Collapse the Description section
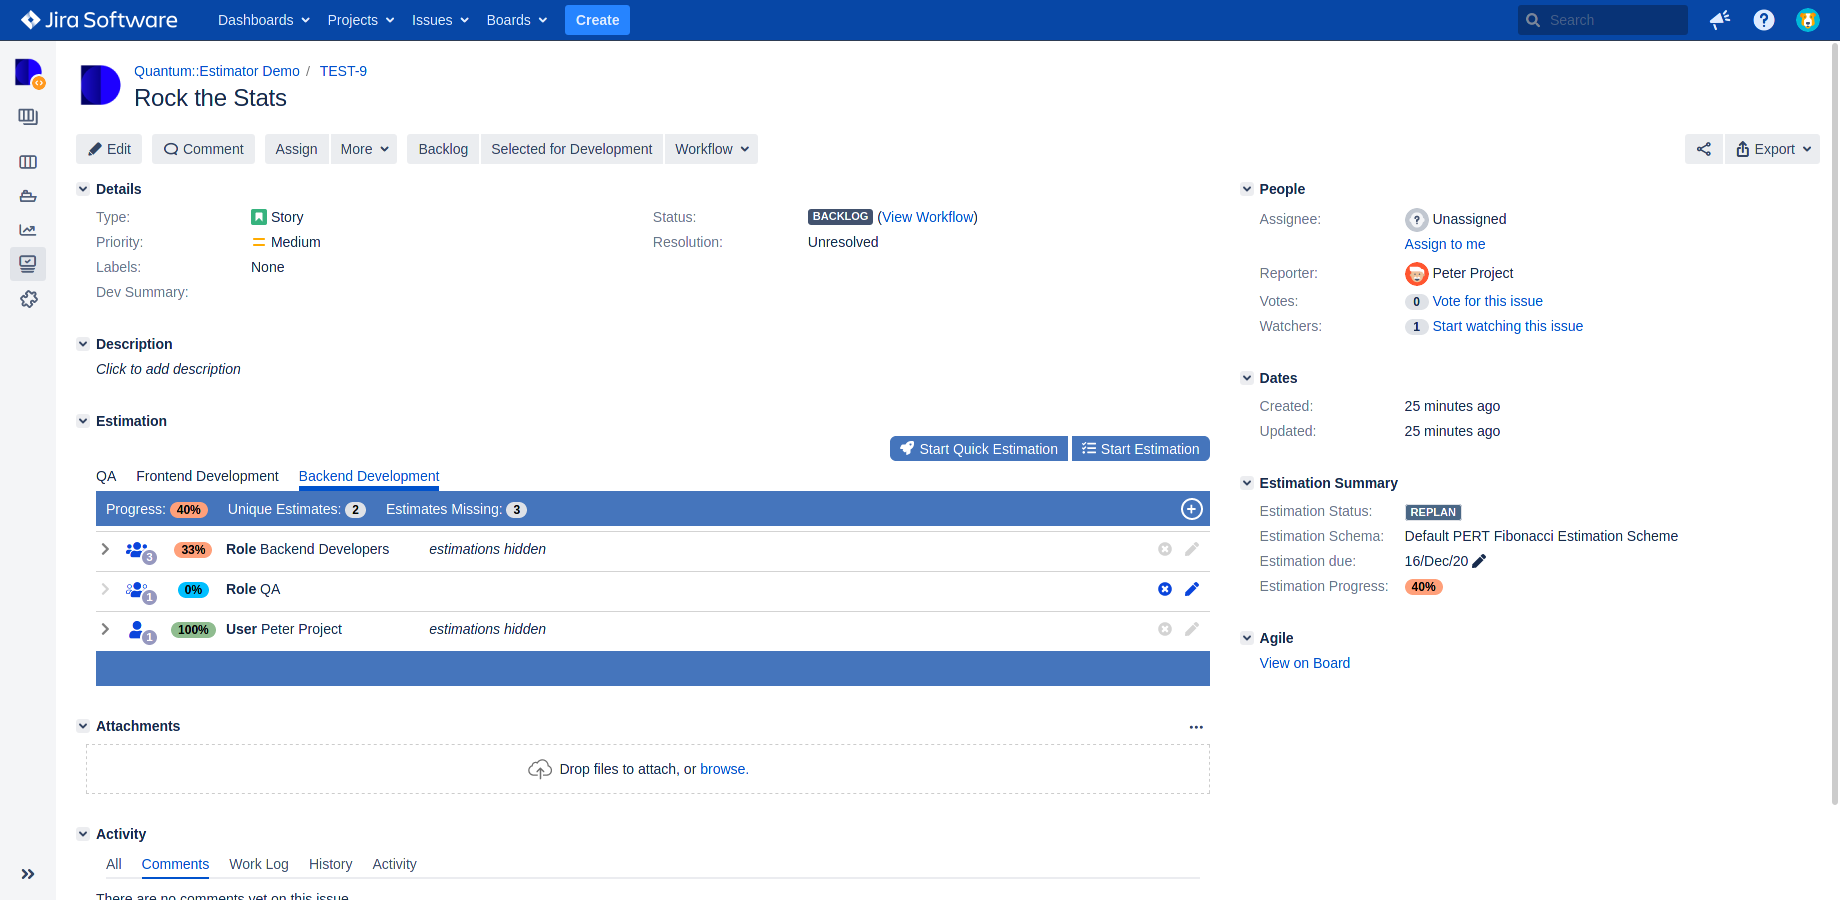 pyautogui.click(x=83, y=344)
